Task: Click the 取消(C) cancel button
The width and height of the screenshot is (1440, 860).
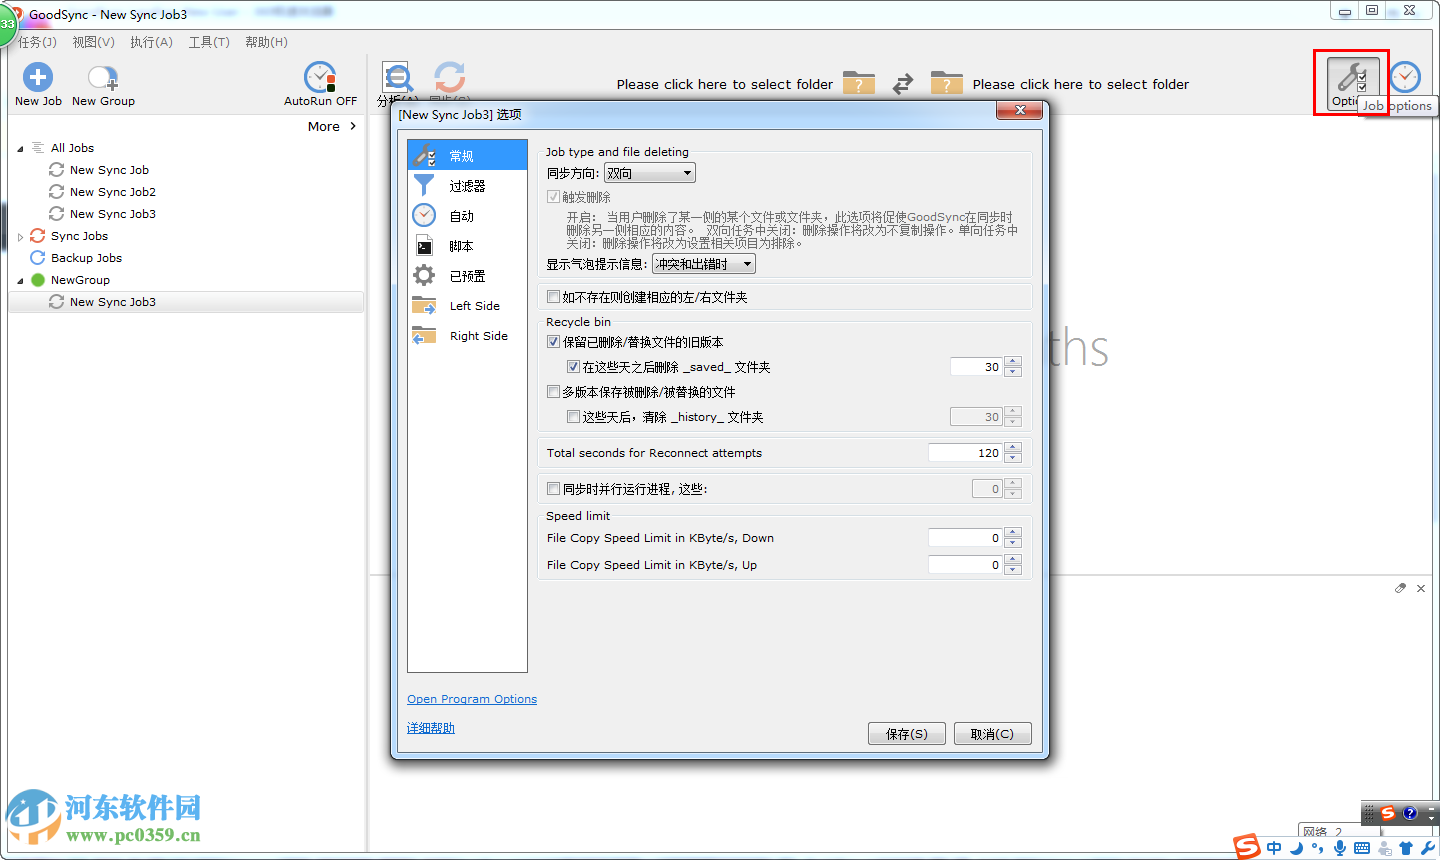Action: click(992, 733)
